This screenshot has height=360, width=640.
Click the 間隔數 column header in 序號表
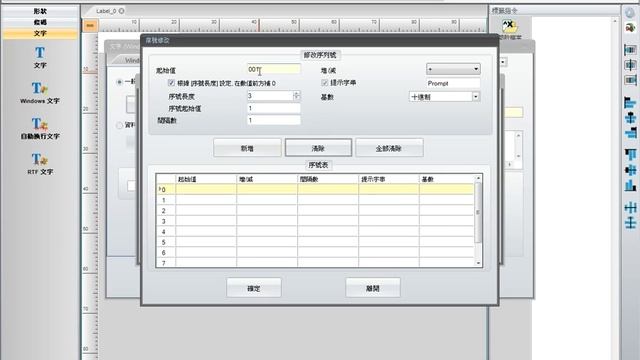[328, 179]
